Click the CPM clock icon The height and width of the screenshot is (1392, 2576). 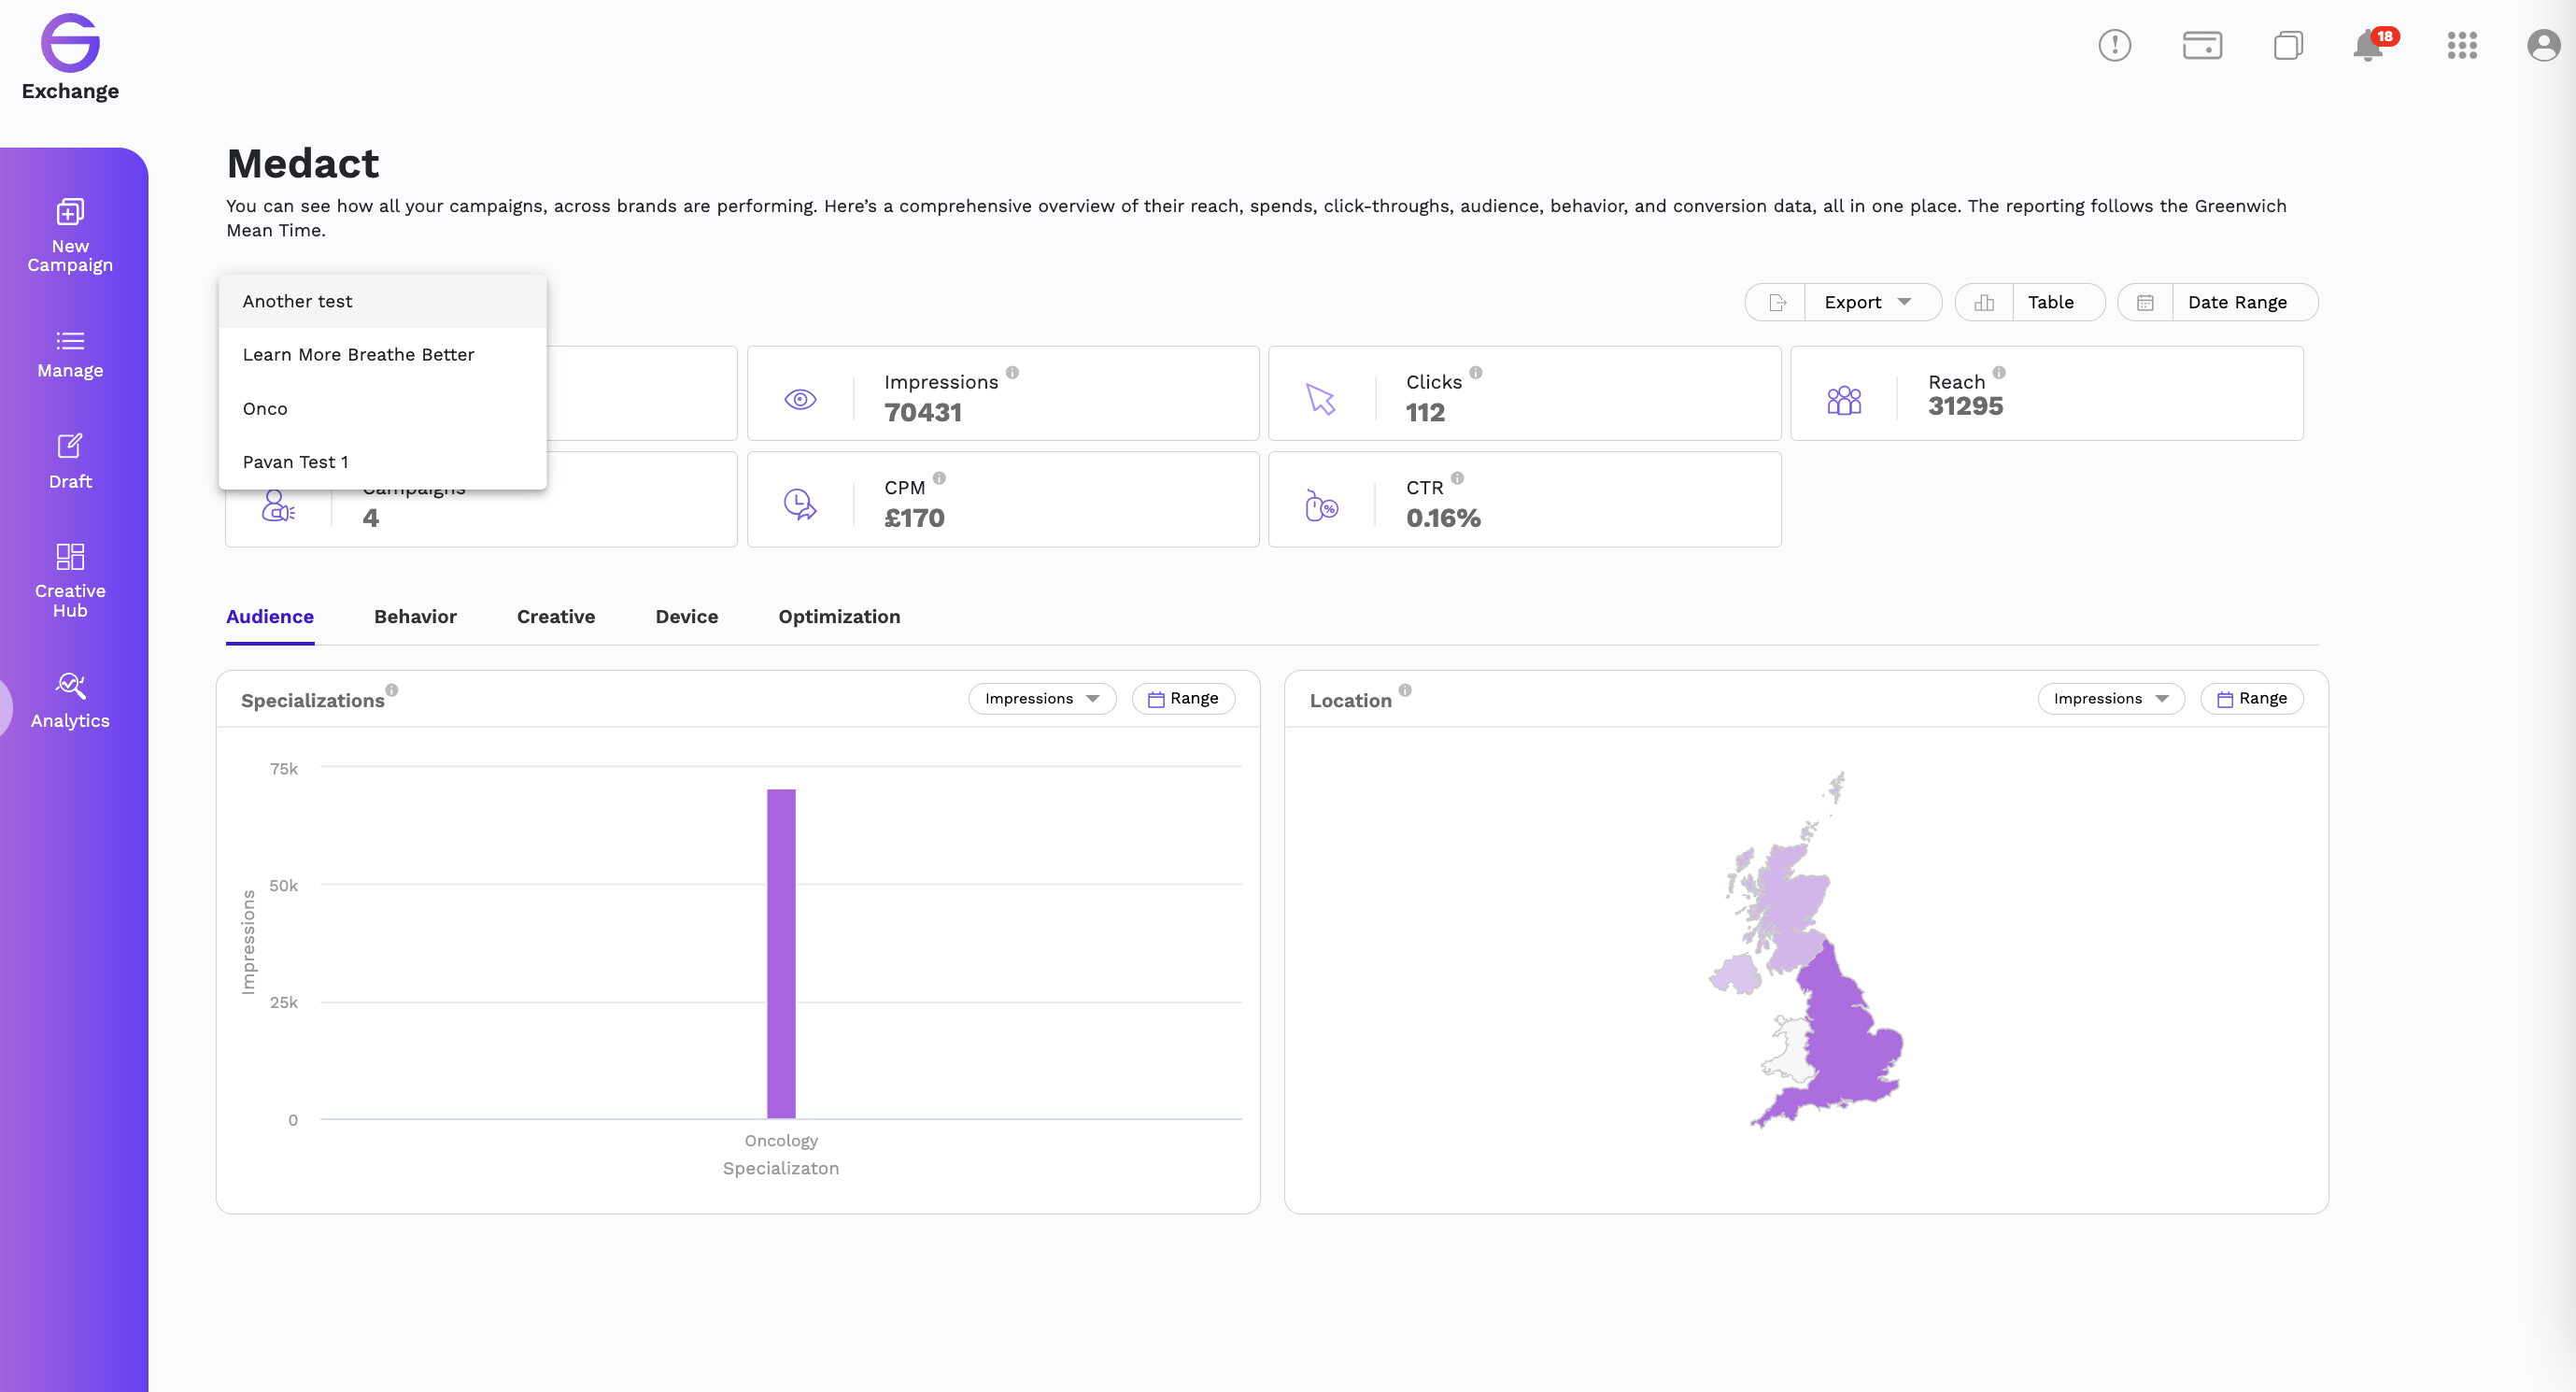coord(800,504)
